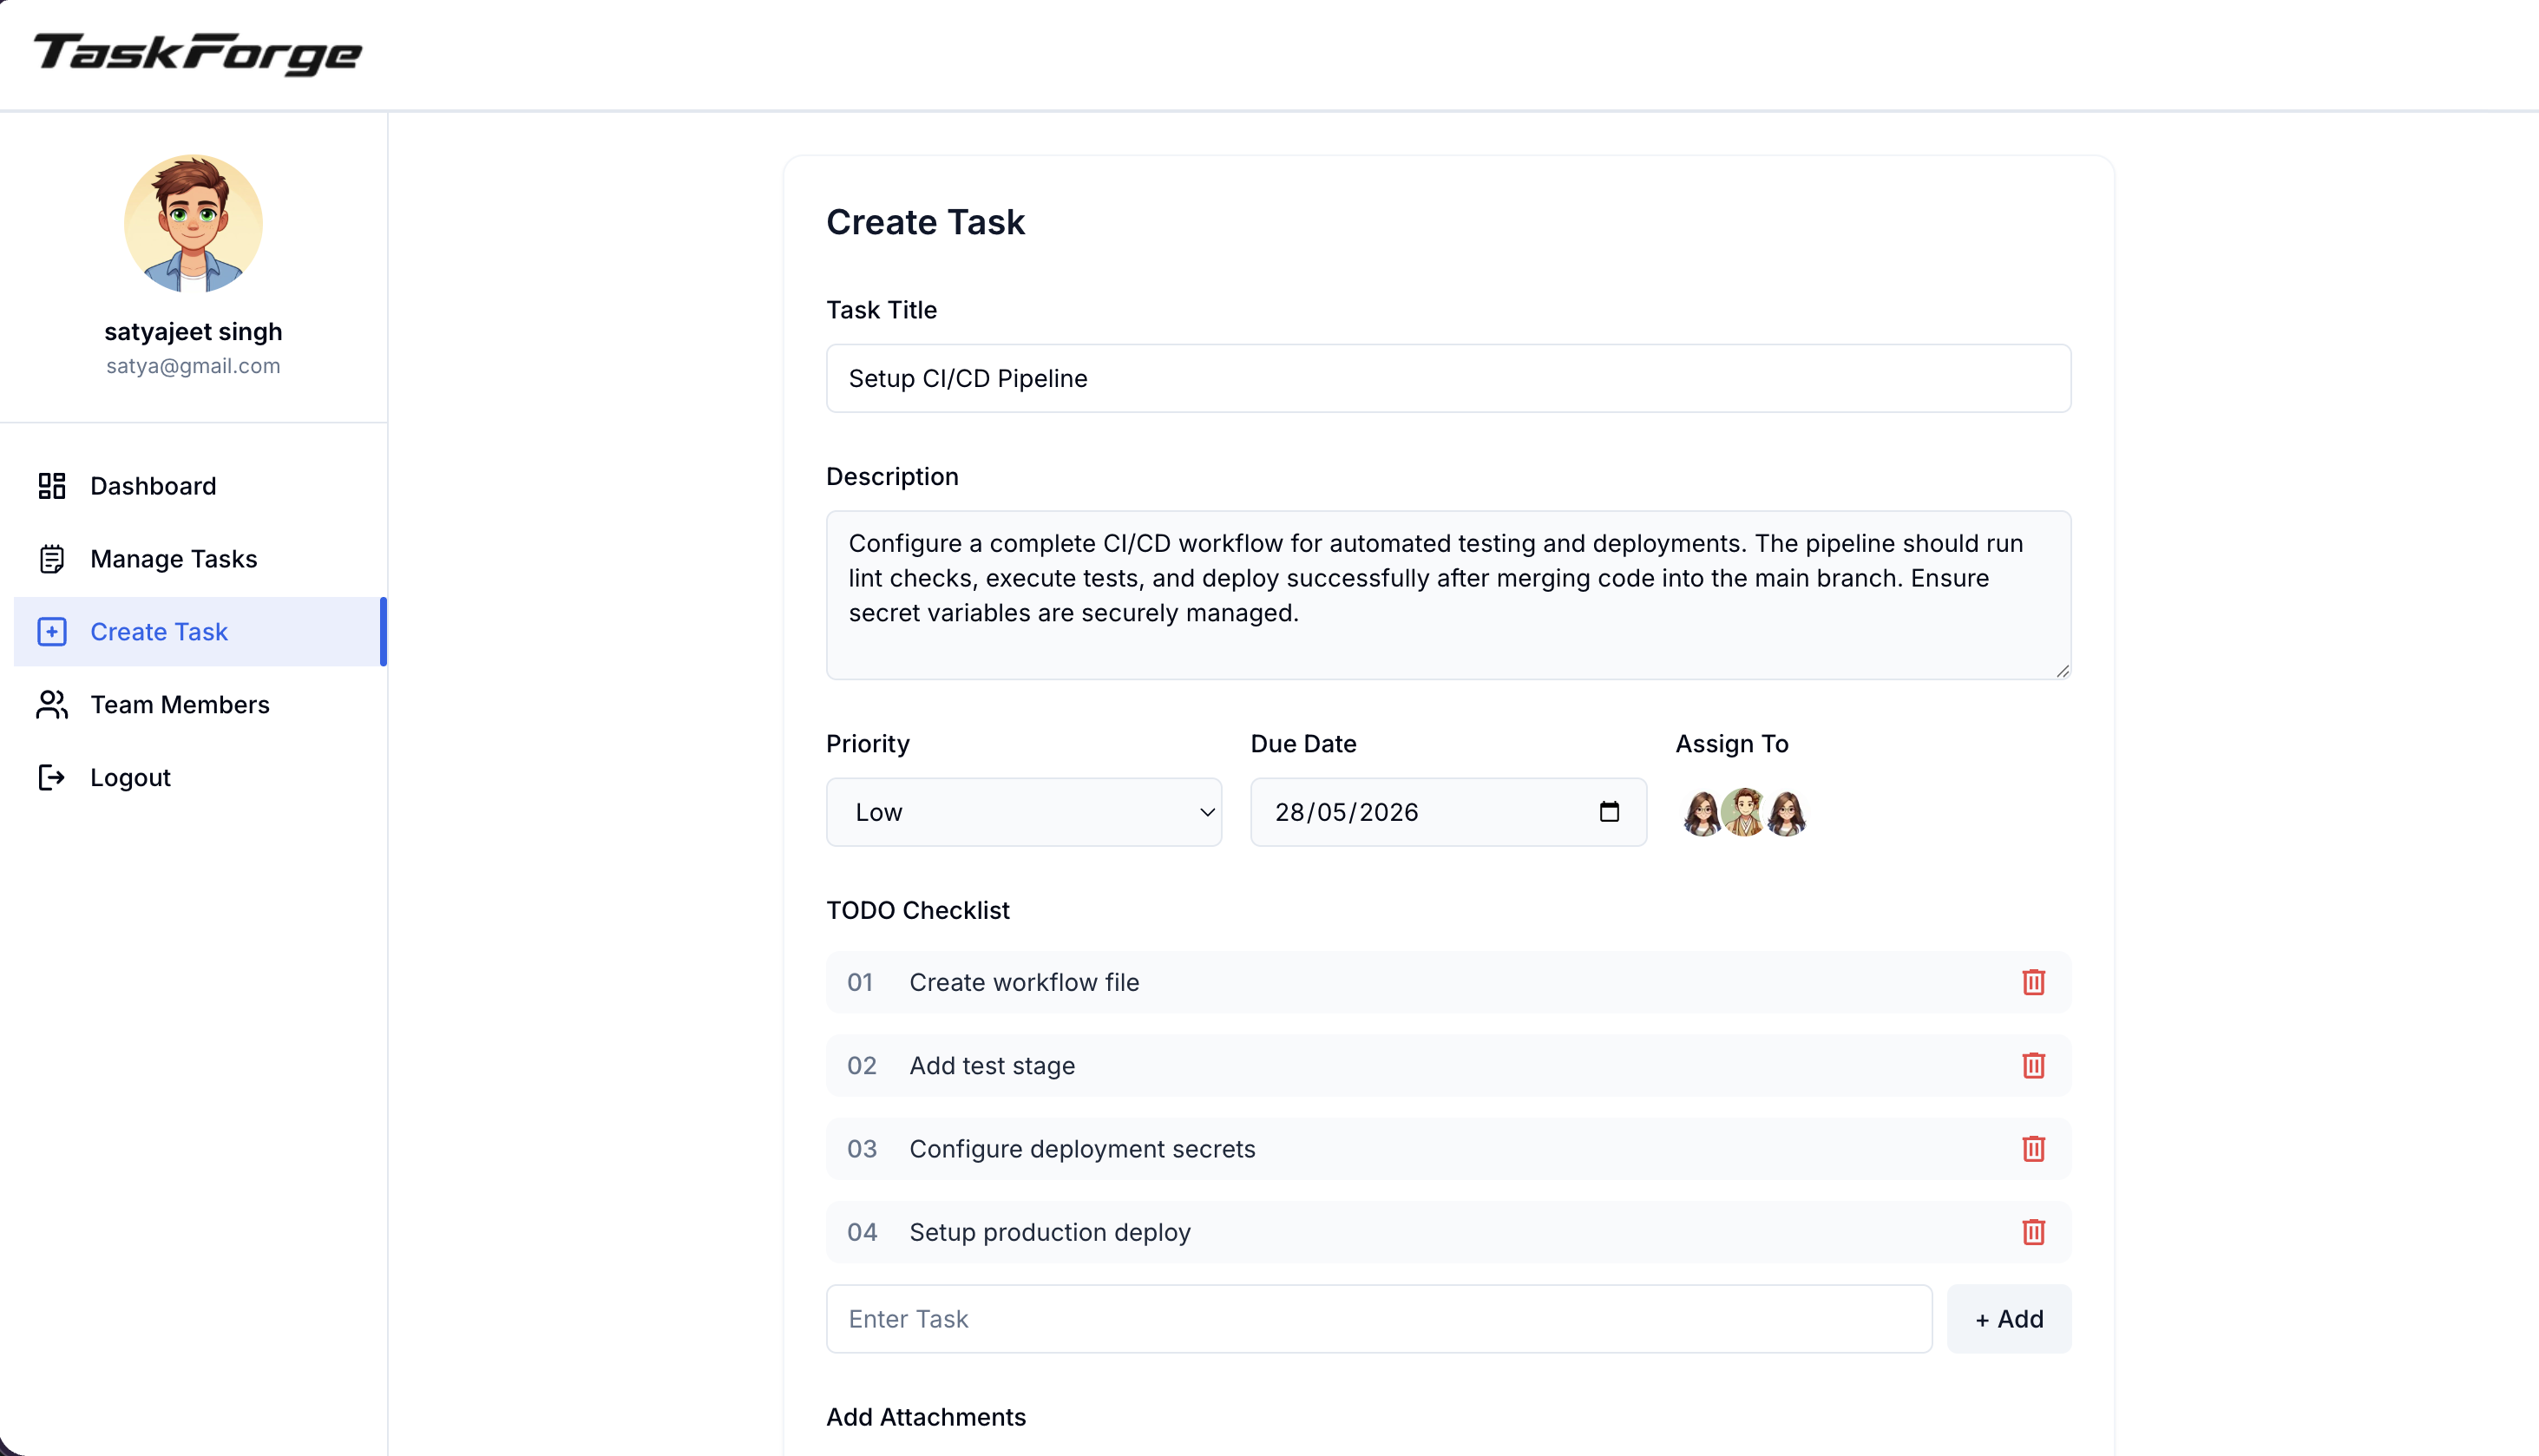2539x1456 pixels.
Task: Click the 'Setup production deploy' text
Action: click(x=1050, y=1232)
